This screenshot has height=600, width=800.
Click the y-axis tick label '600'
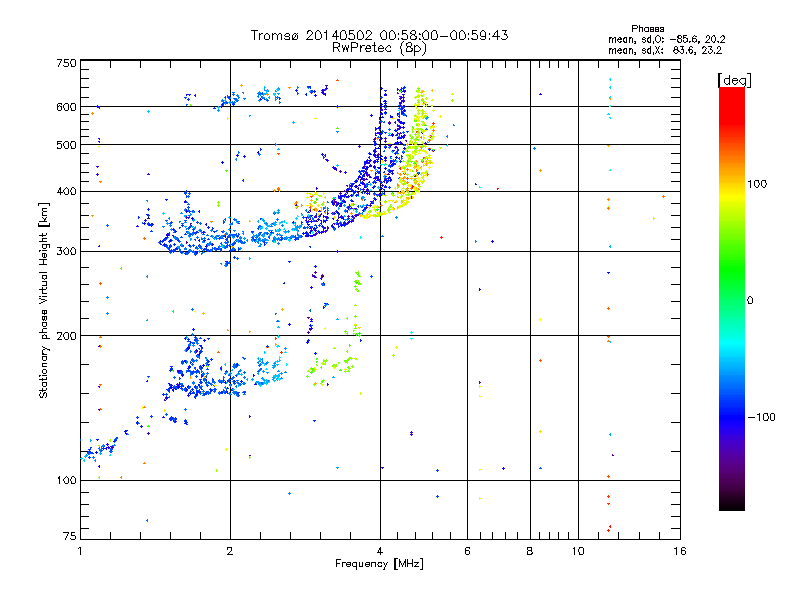[x=66, y=107]
